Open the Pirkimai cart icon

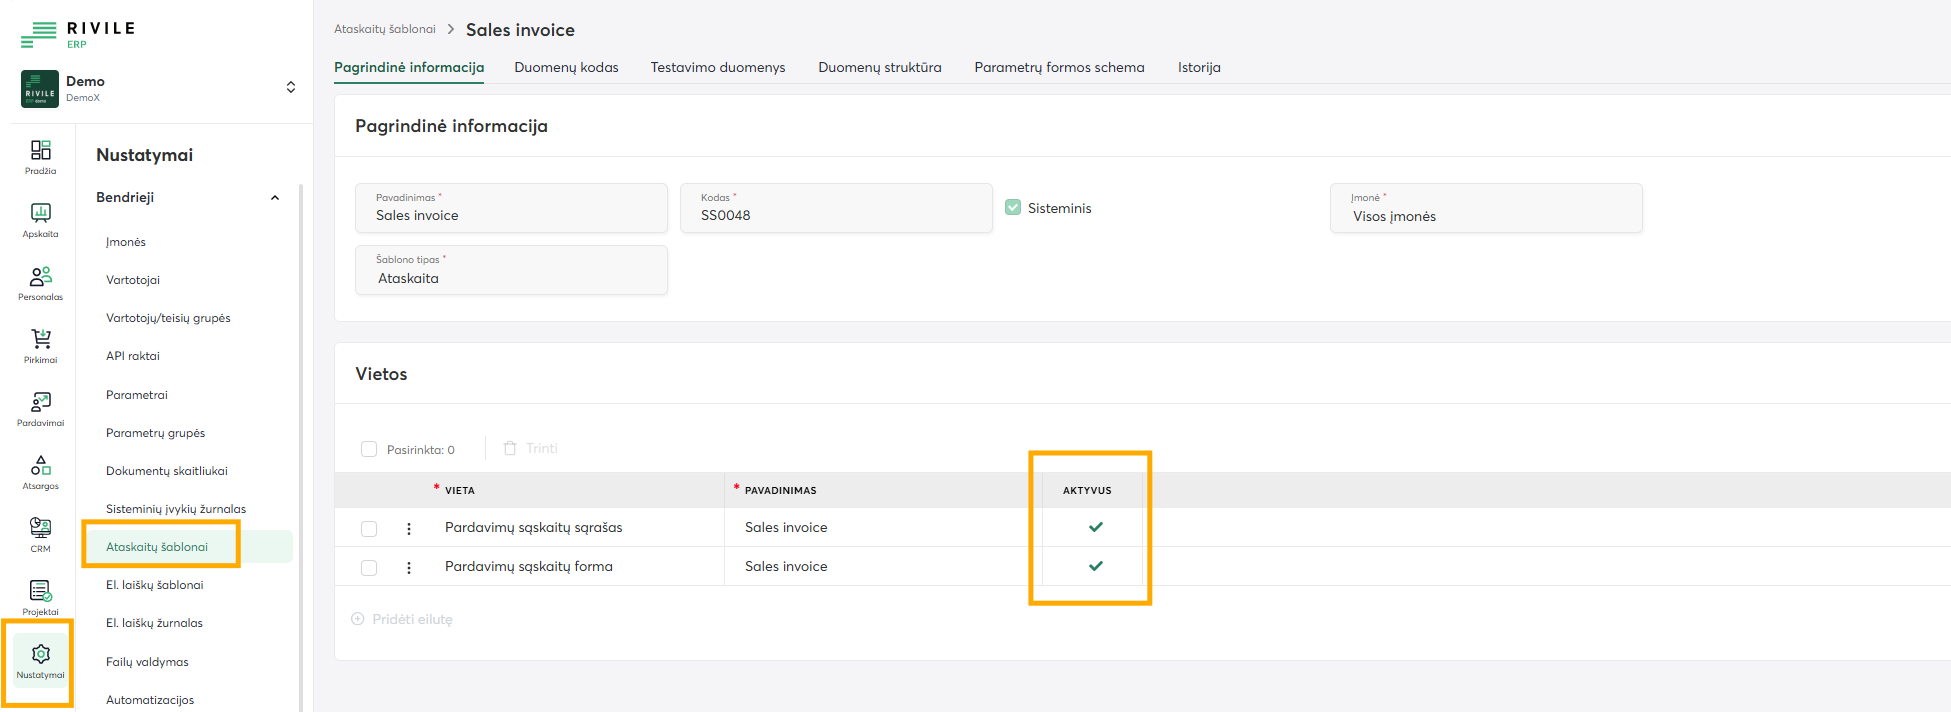(x=40, y=345)
